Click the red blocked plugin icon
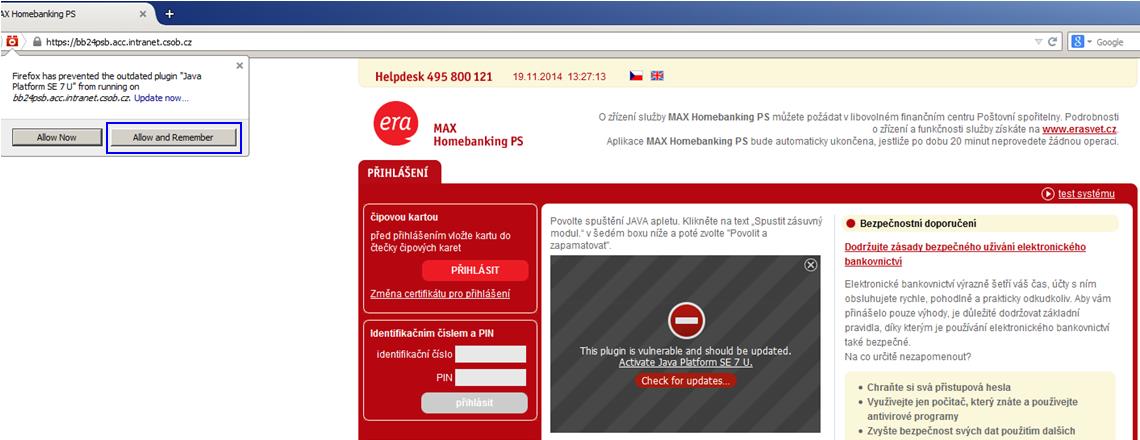The image size is (1140, 440). click(686, 320)
